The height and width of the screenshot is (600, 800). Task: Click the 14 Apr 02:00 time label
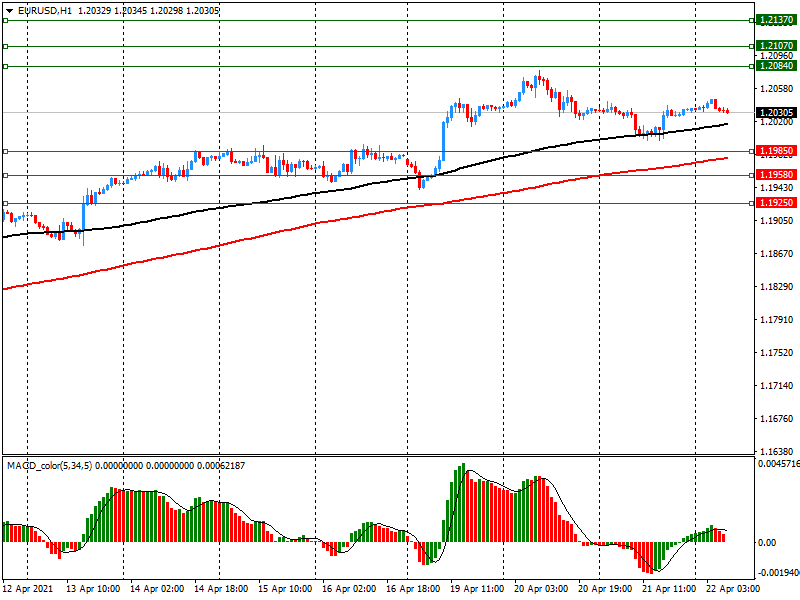pyautogui.click(x=157, y=589)
